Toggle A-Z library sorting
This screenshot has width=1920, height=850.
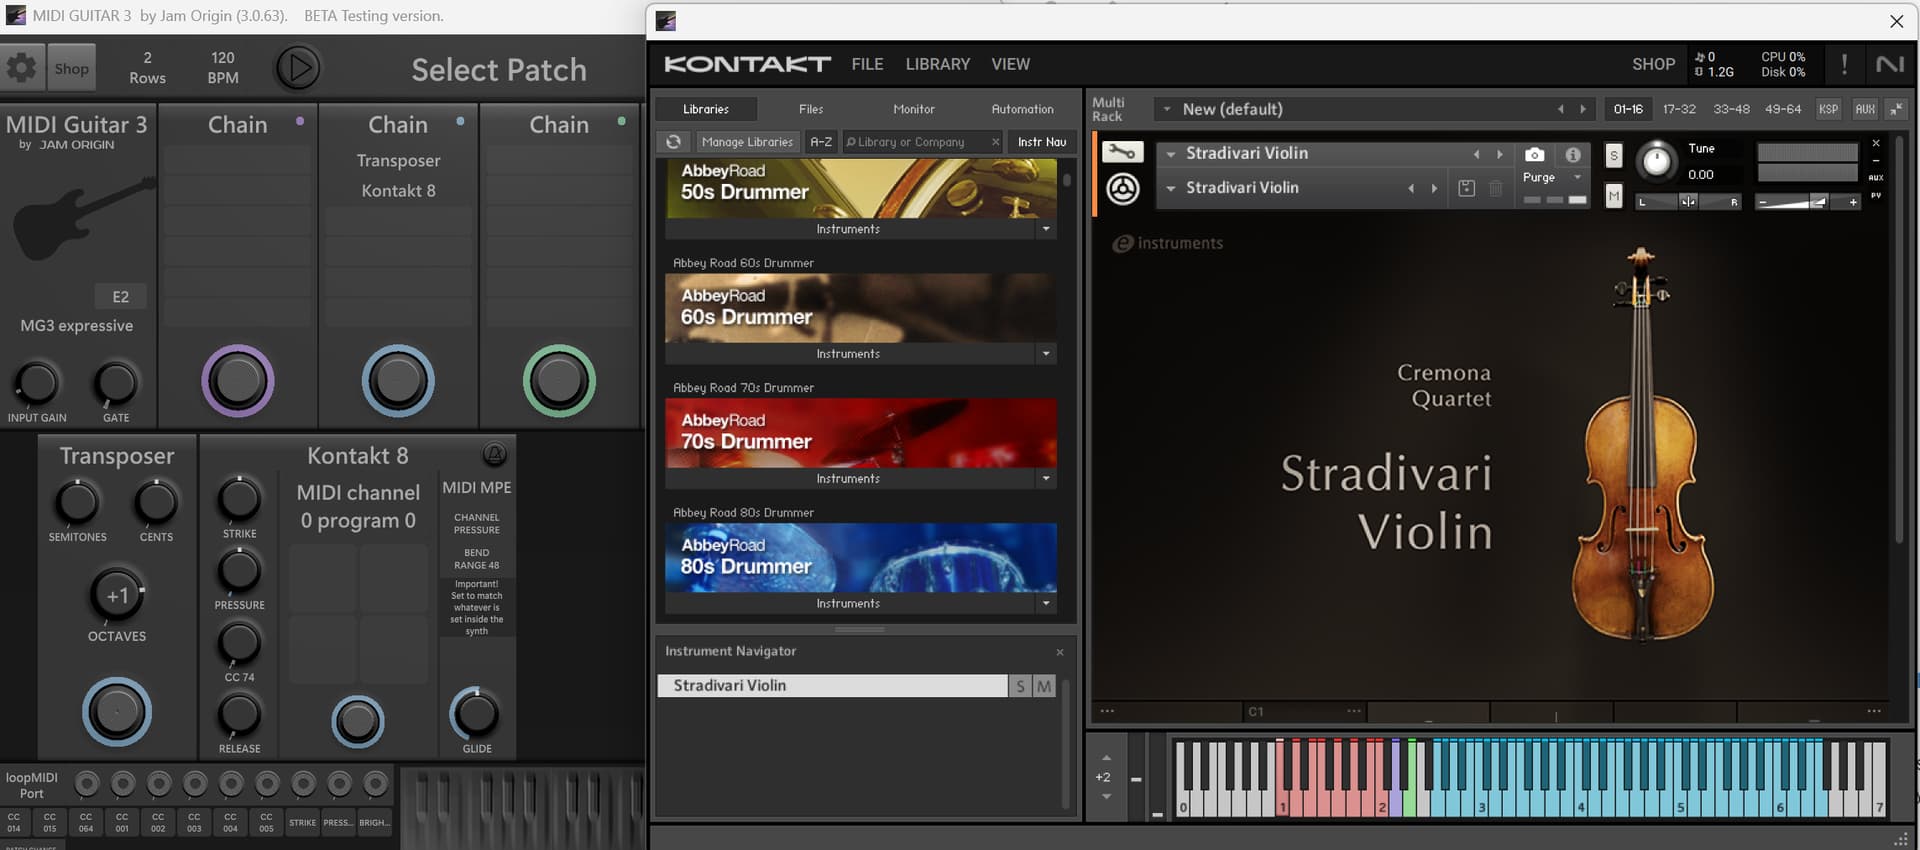click(821, 142)
